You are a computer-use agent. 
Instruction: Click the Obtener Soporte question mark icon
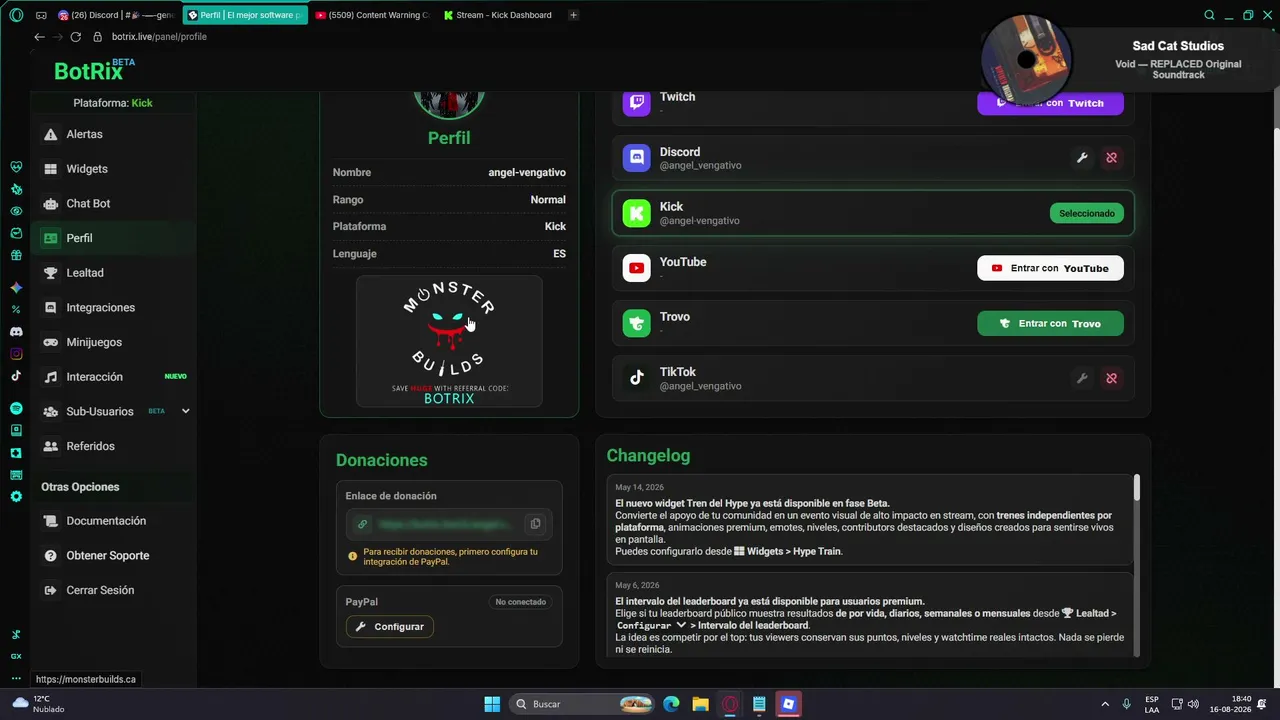coord(50,556)
